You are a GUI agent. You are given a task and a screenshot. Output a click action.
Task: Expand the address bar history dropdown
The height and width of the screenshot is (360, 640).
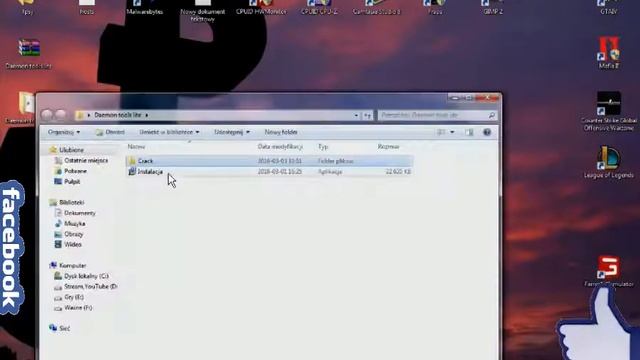tap(356, 116)
